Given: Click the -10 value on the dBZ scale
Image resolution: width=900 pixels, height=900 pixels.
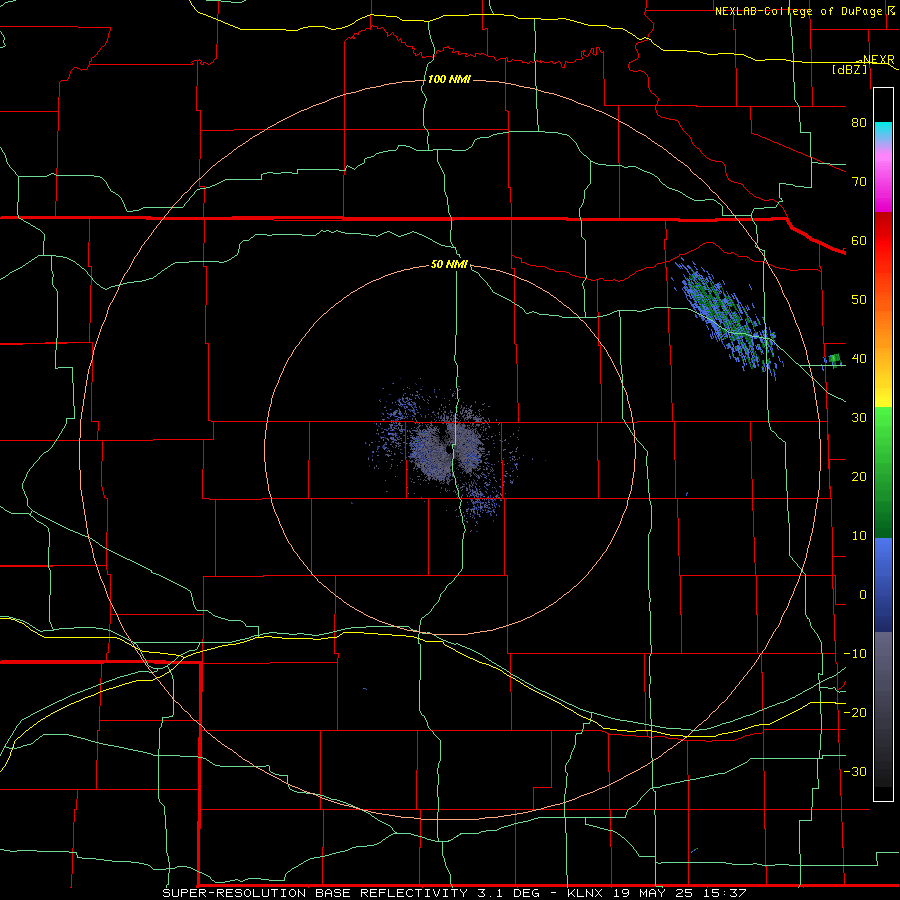Looking at the screenshot, I should click(855, 654).
